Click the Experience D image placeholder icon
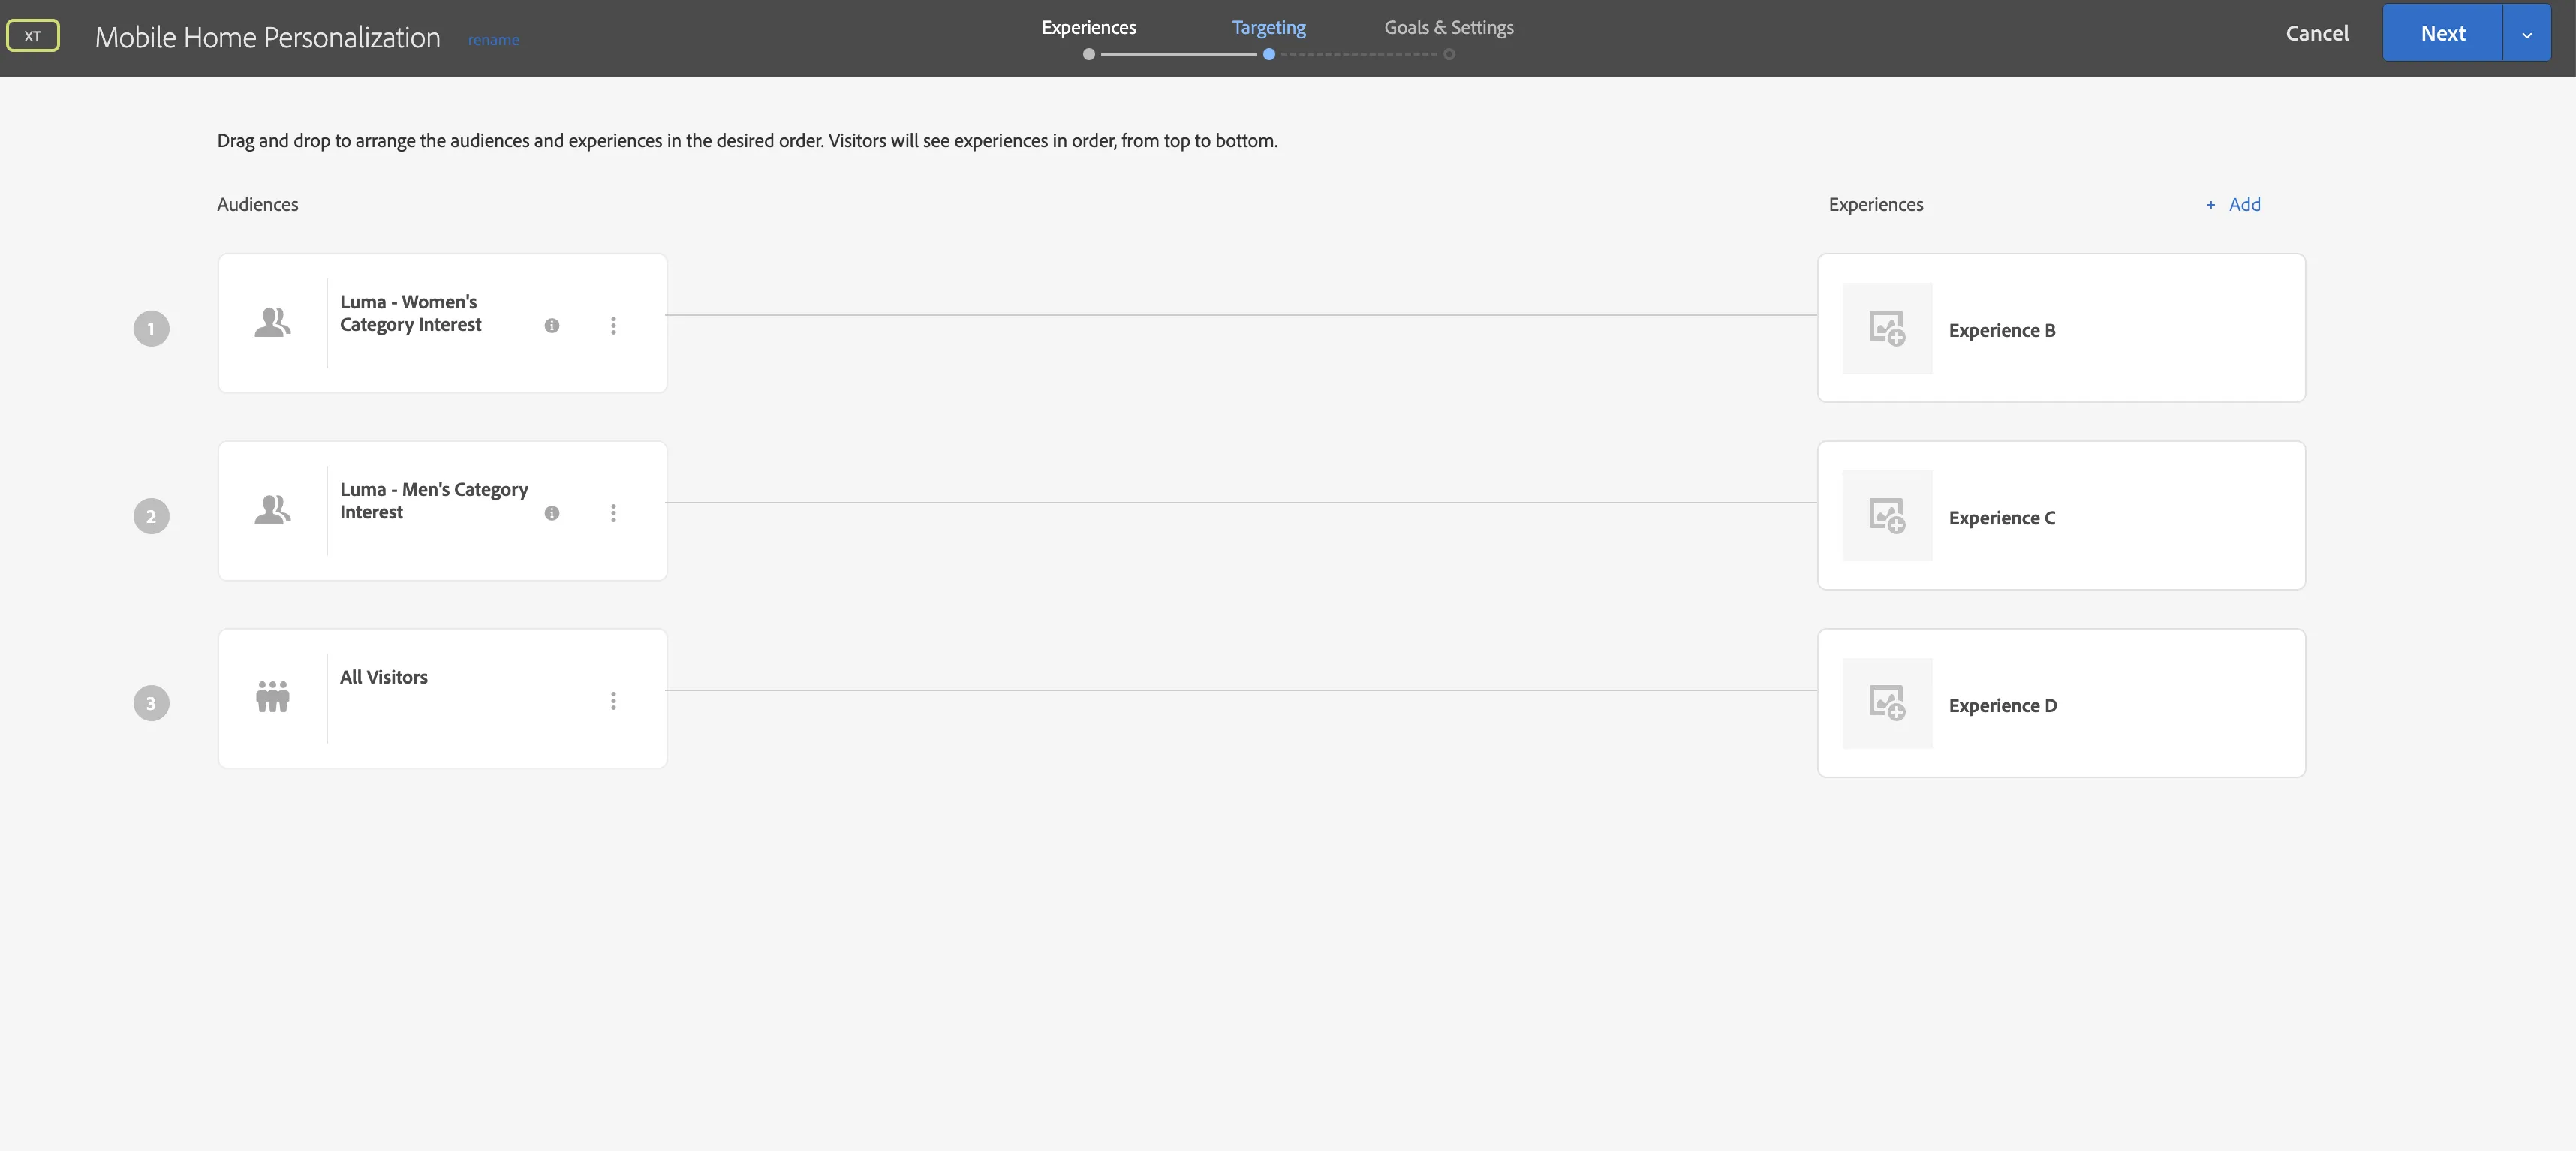This screenshot has height=1151, width=2576. click(1887, 703)
